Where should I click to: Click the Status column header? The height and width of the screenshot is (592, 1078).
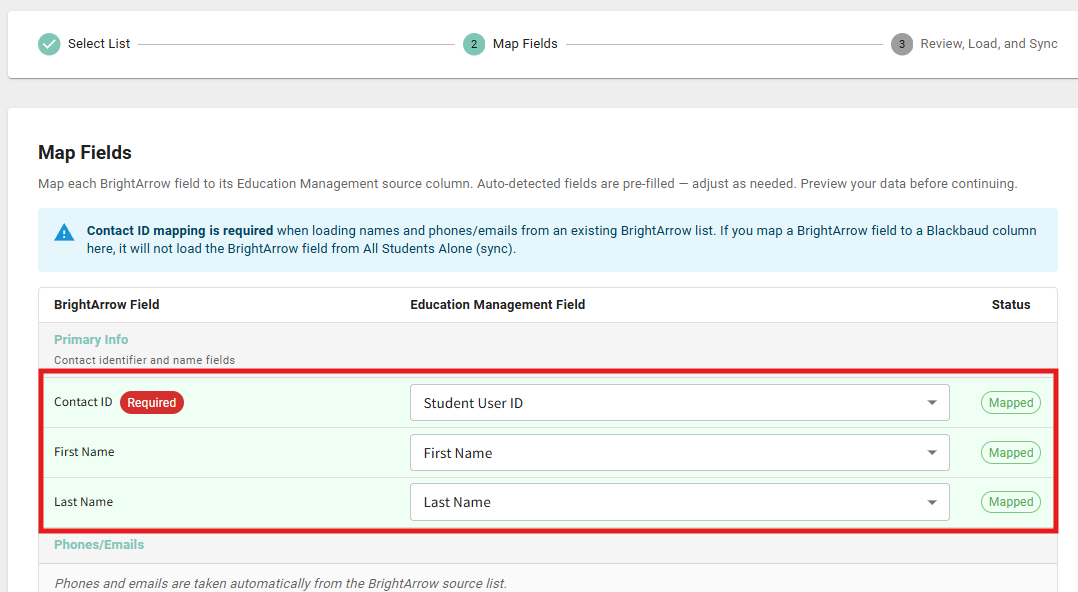click(x=1011, y=305)
